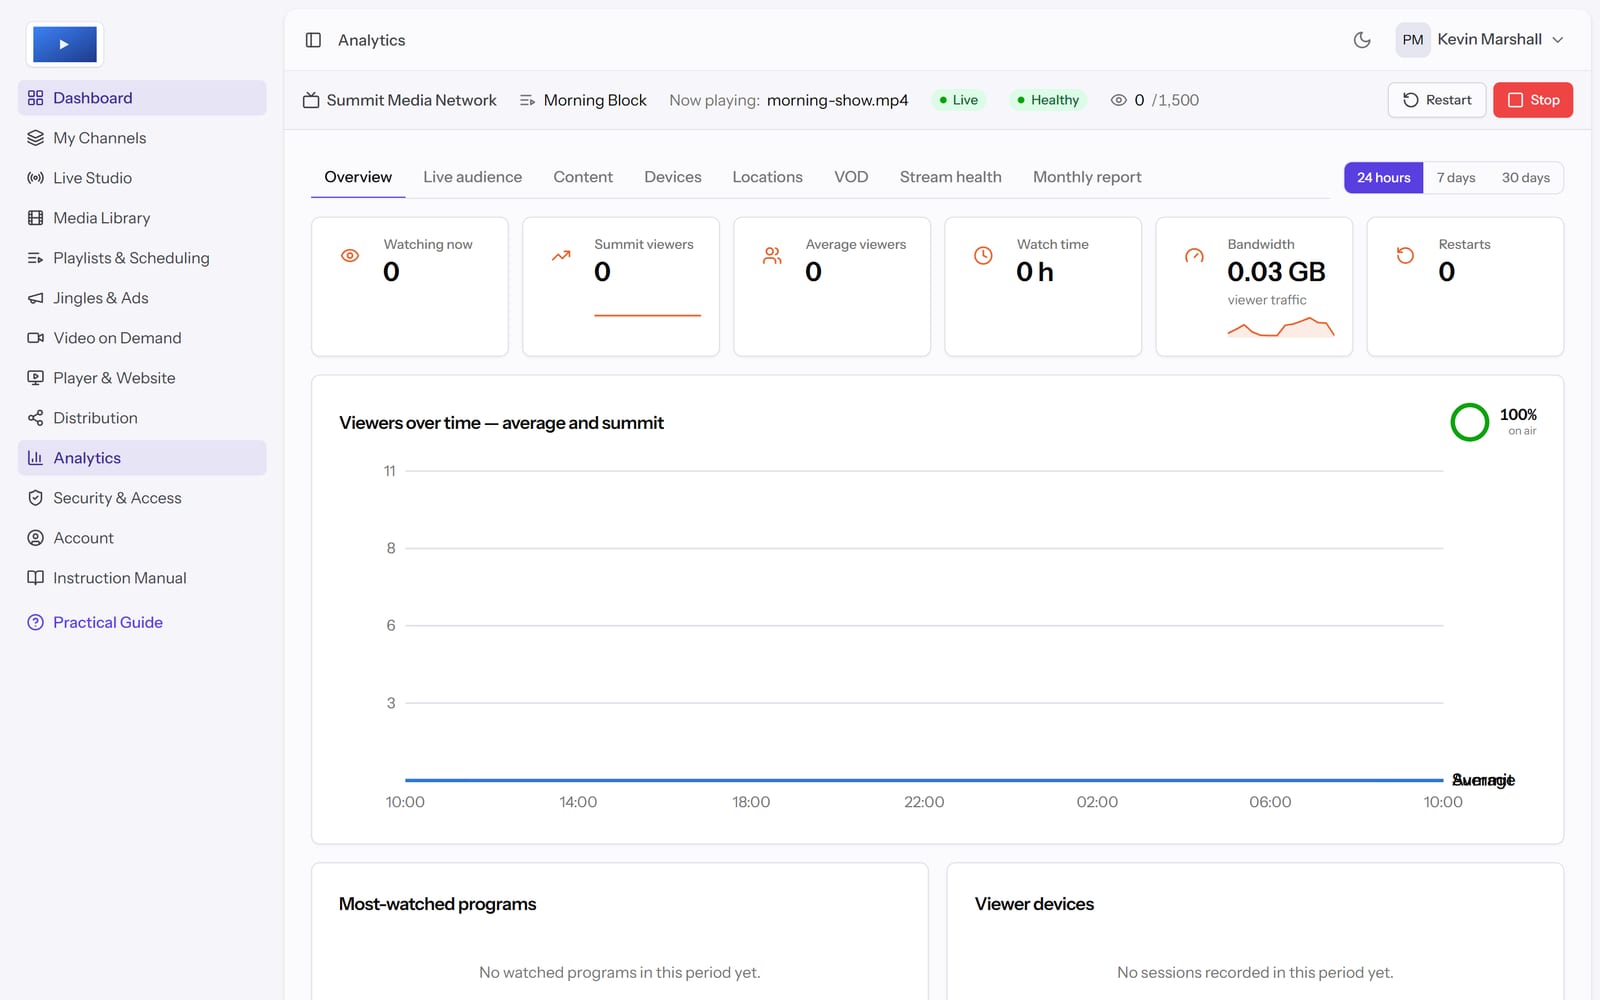
Task: Click the Practical Guide question icon
Action: tap(36, 622)
